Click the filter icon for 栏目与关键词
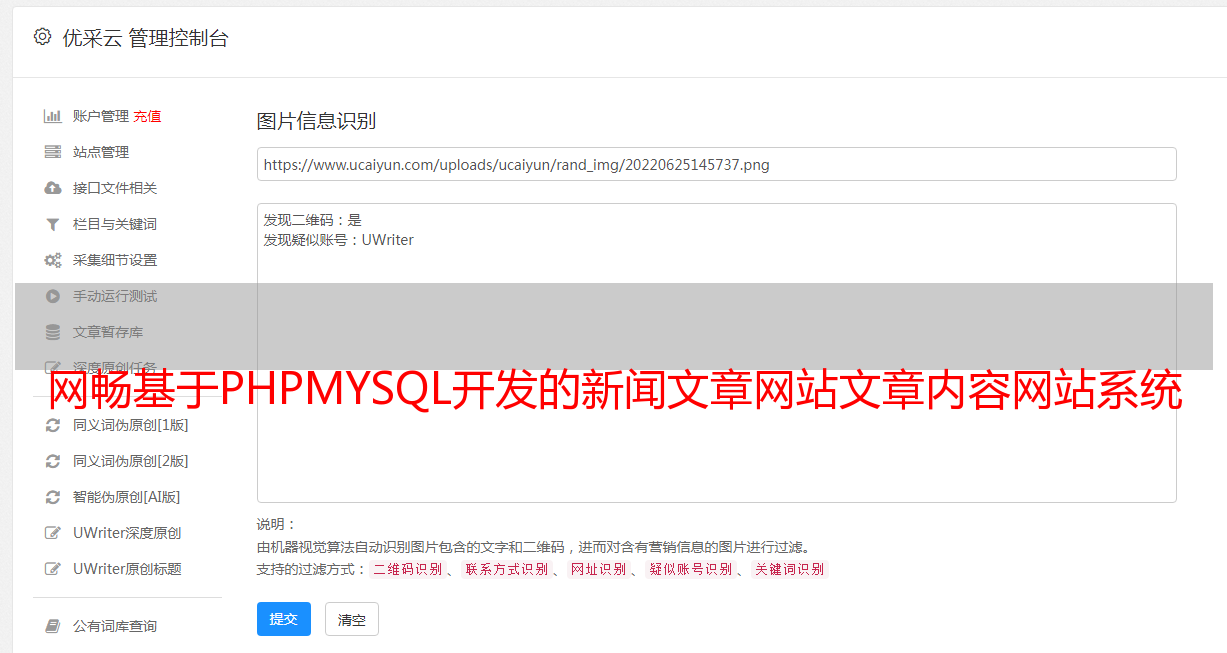The width and height of the screenshot is (1227, 653). [x=52, y=224]
